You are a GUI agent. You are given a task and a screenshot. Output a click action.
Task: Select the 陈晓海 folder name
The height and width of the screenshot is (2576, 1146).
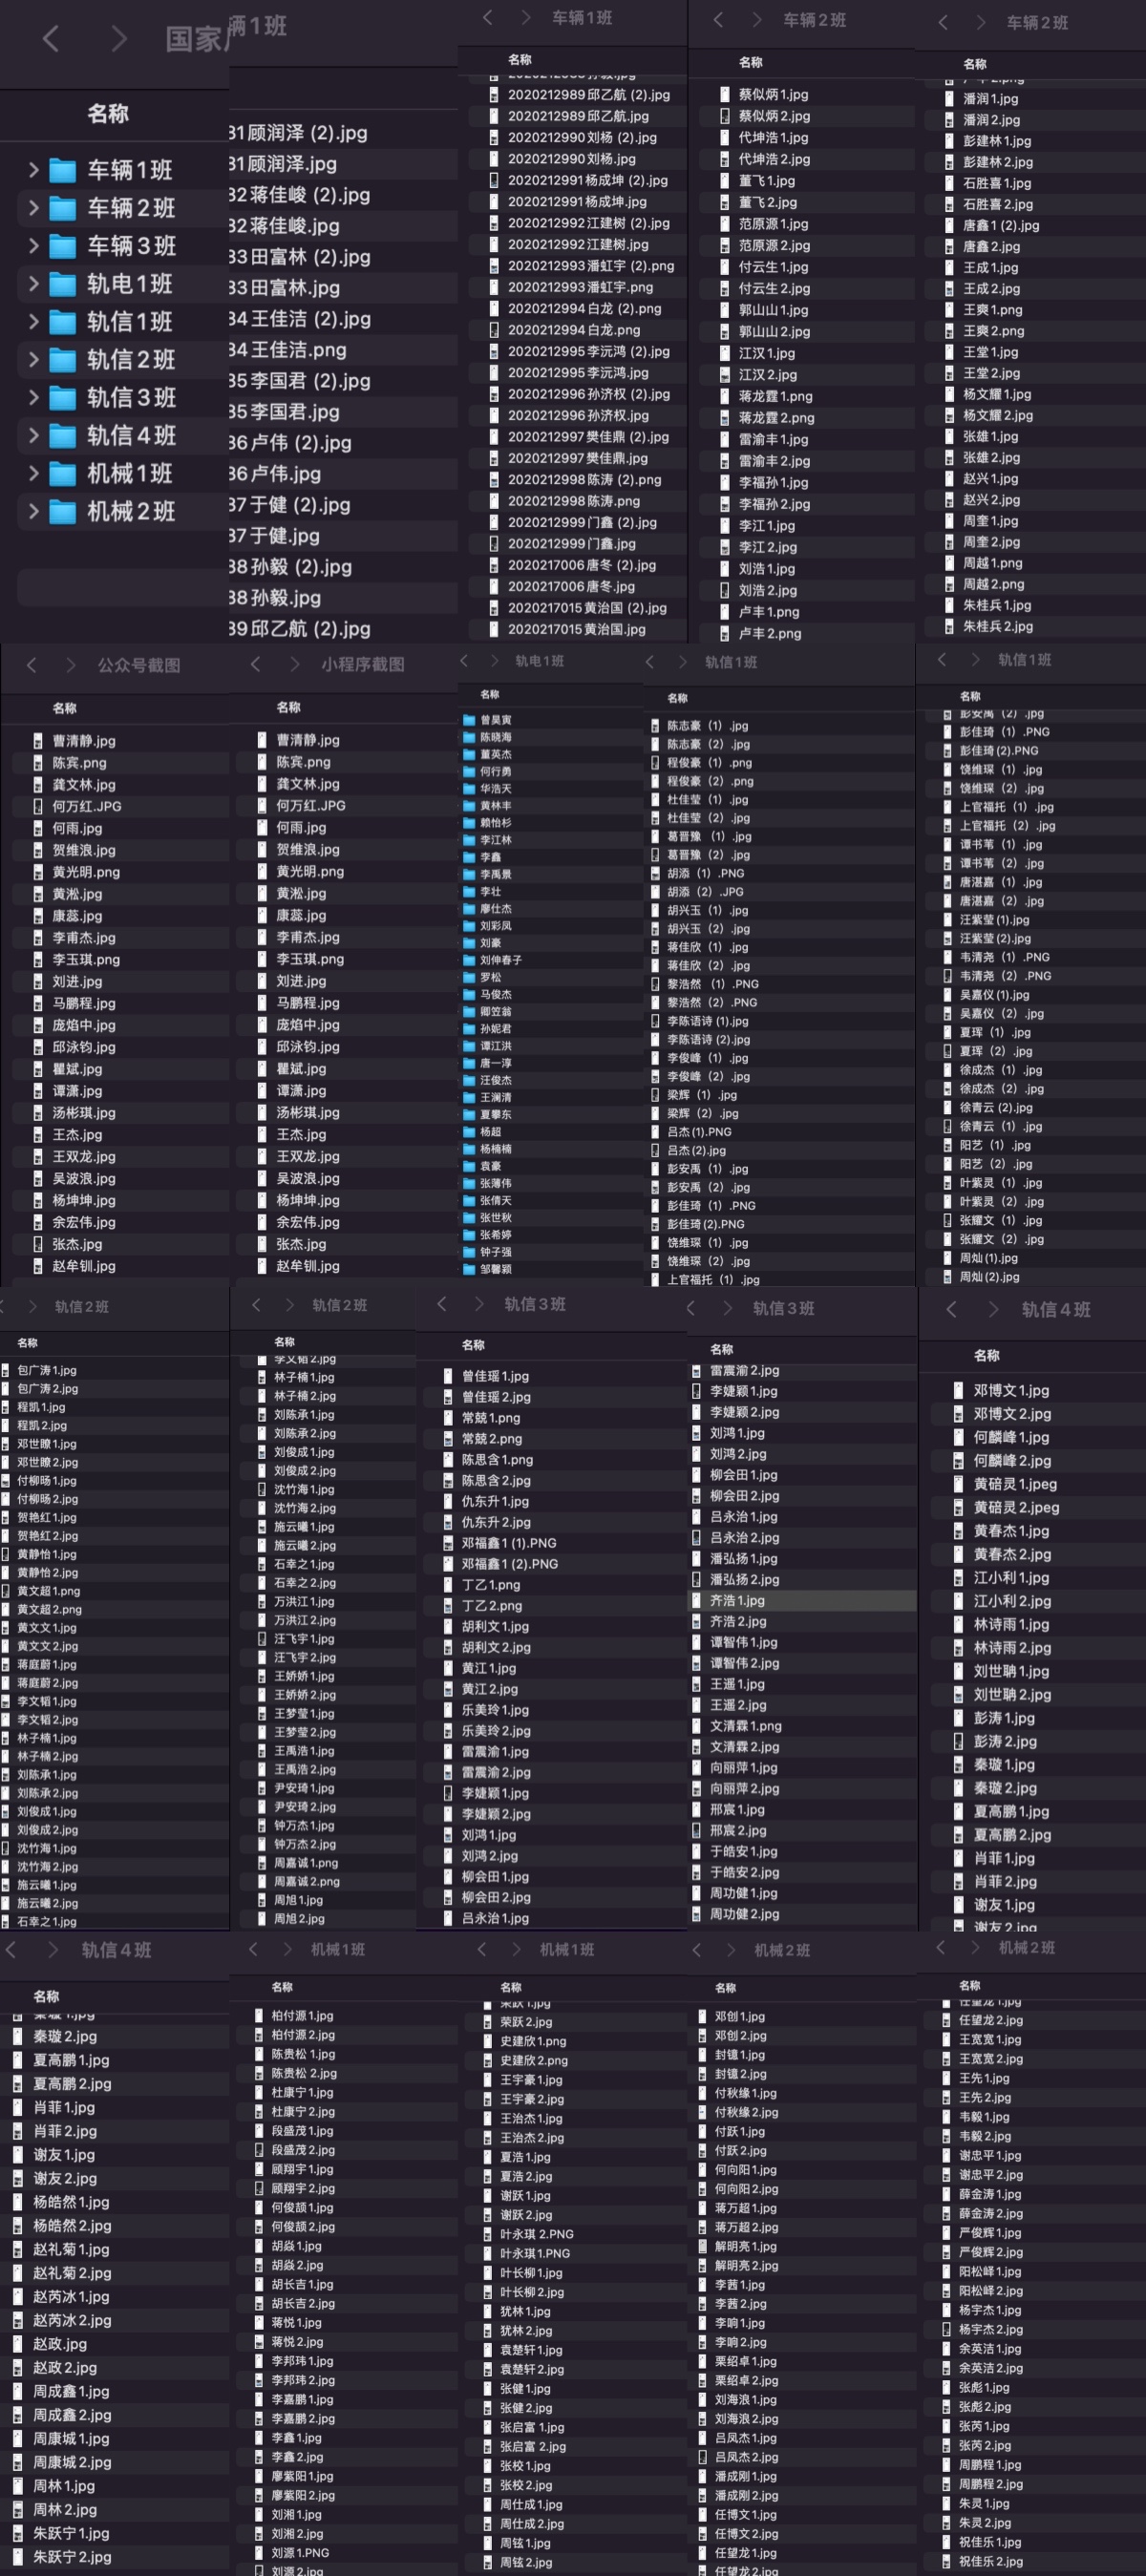pos(495,738)
